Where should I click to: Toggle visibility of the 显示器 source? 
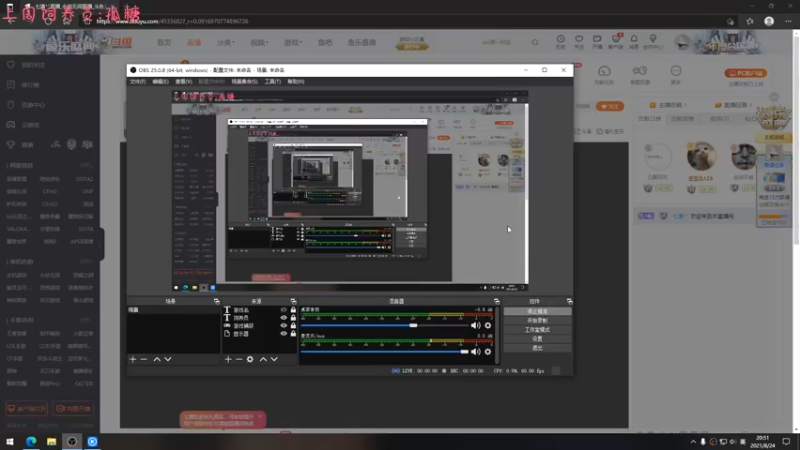point(284,334)
